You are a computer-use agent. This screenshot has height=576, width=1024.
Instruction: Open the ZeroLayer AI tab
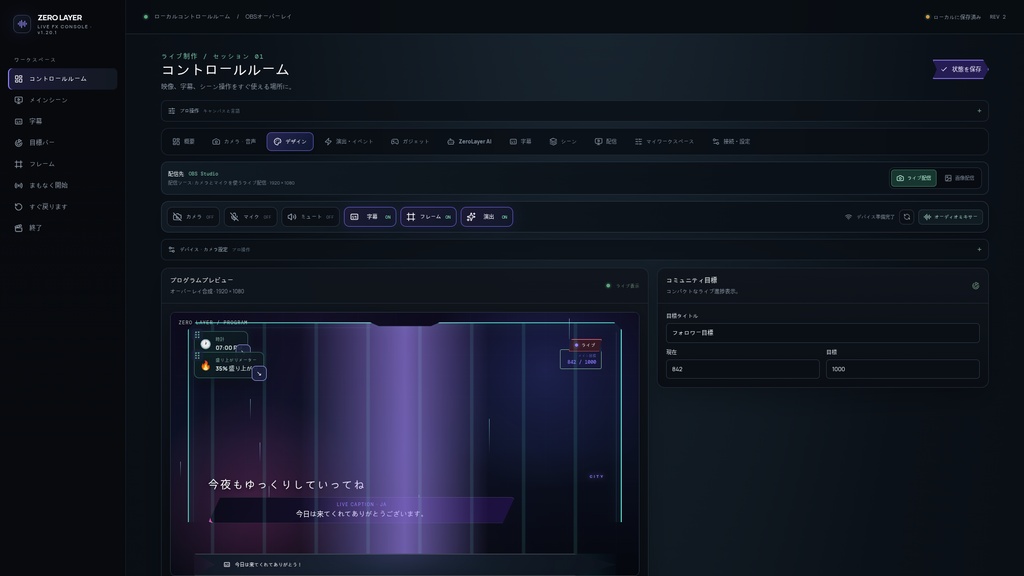point(469,142)
